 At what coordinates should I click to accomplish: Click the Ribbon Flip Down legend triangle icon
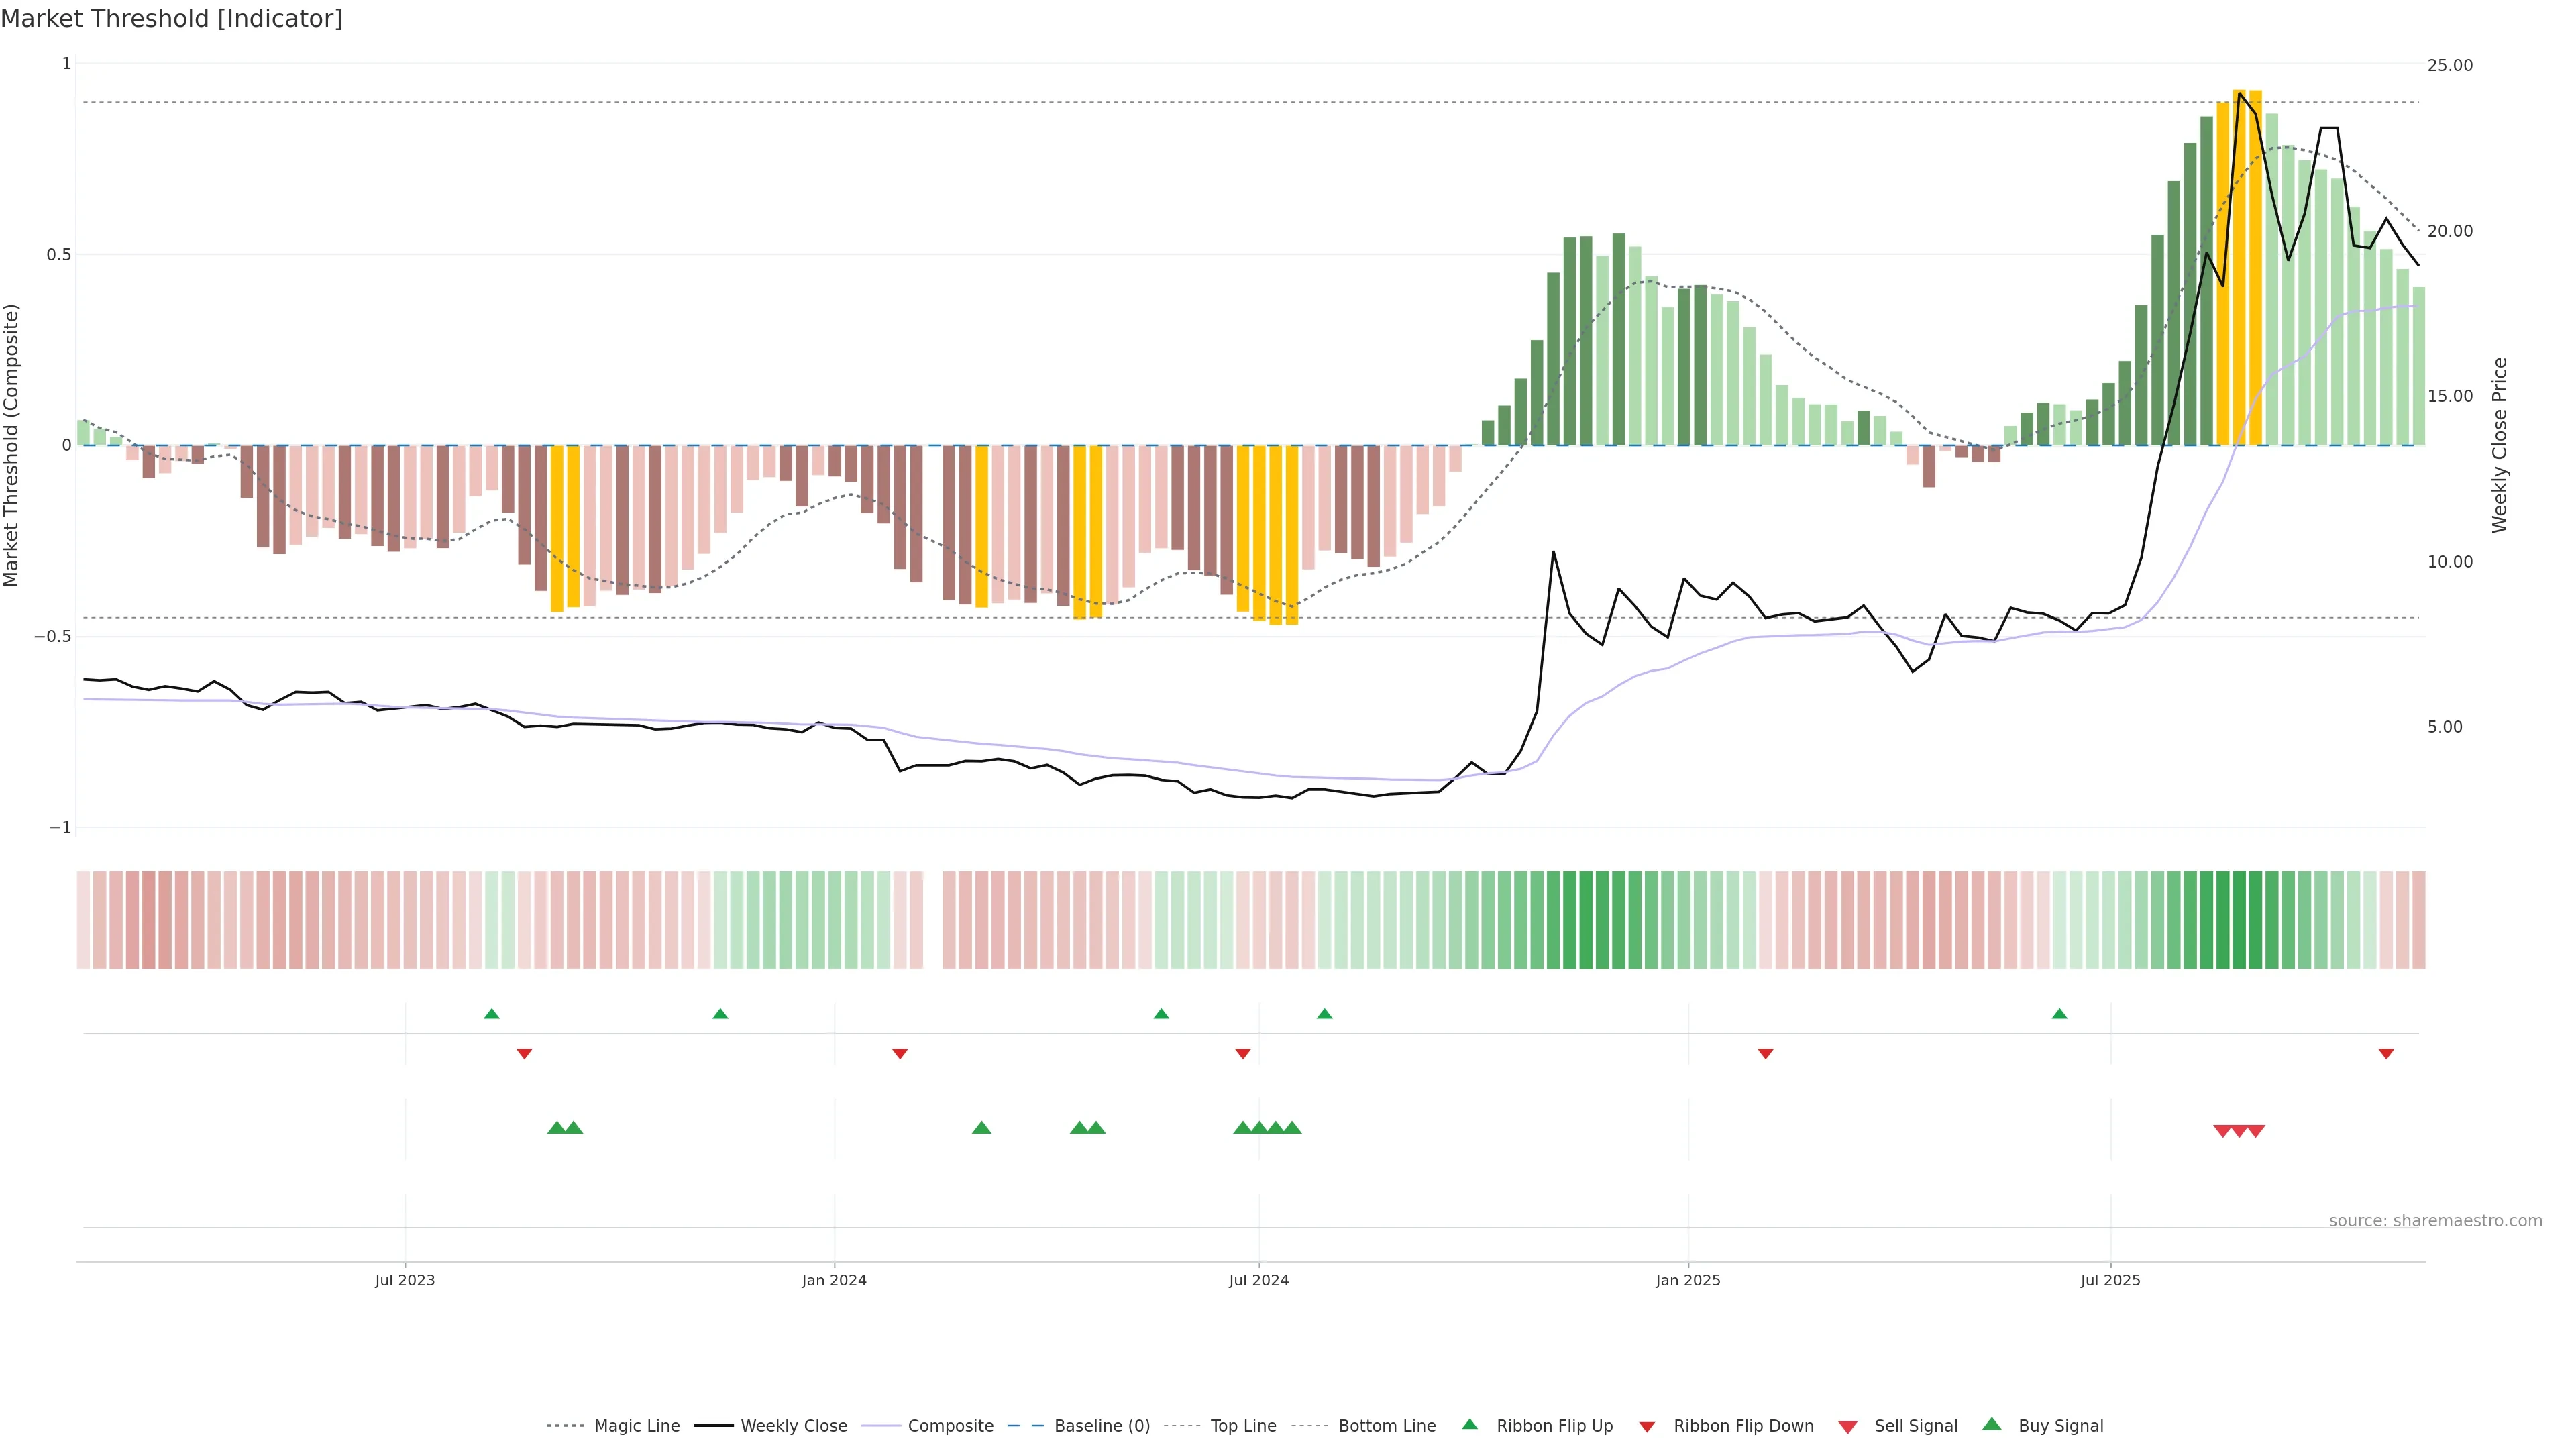(1647, 1427)
